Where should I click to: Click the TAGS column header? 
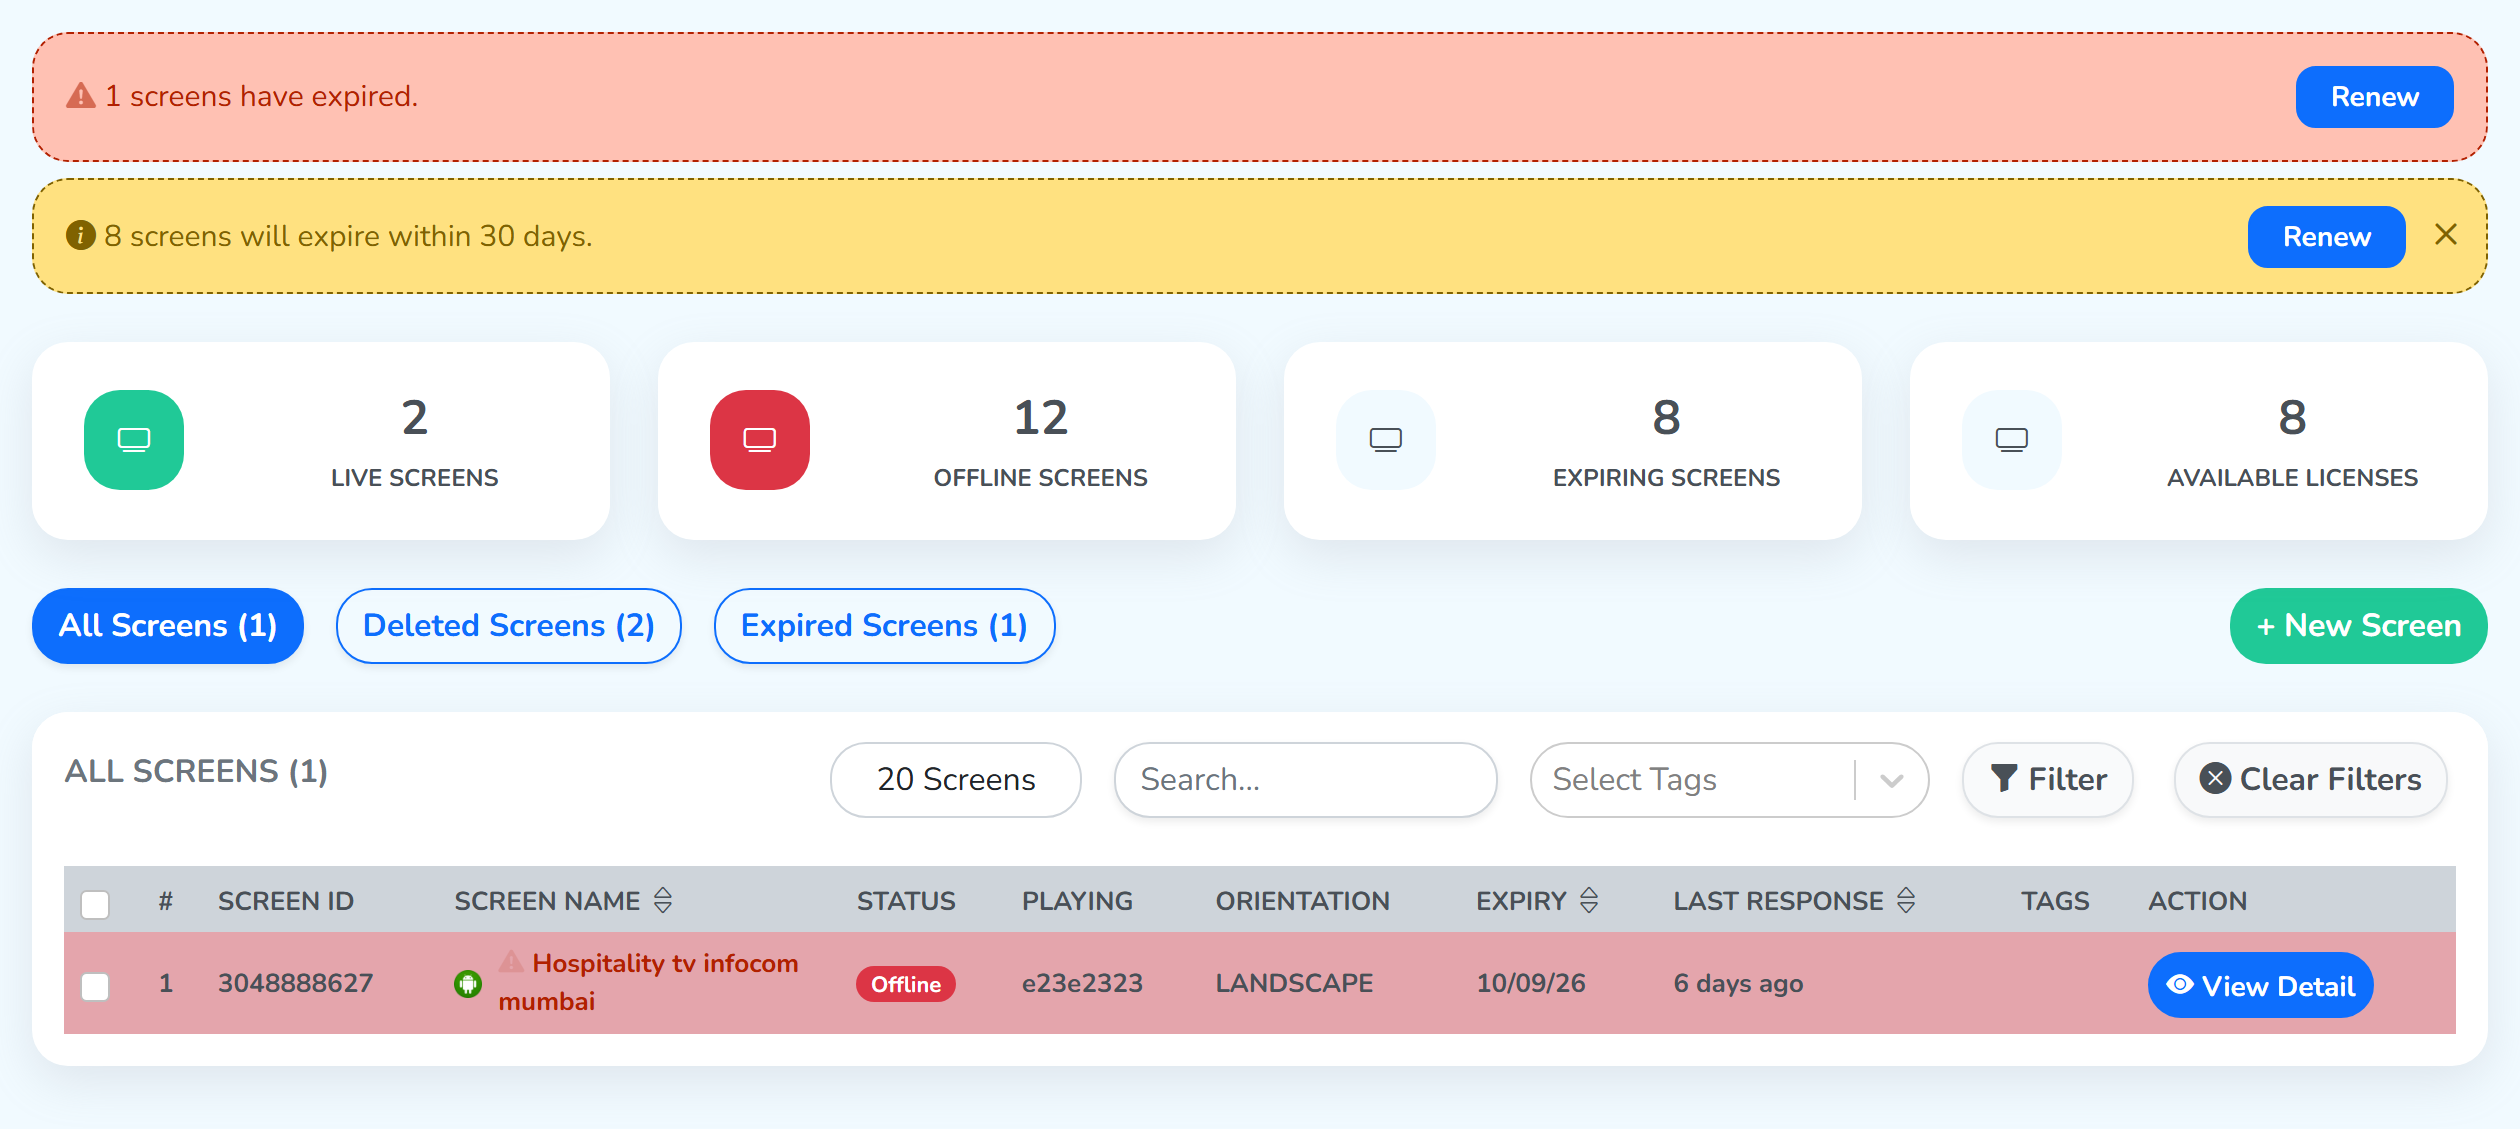point(2055,901)
